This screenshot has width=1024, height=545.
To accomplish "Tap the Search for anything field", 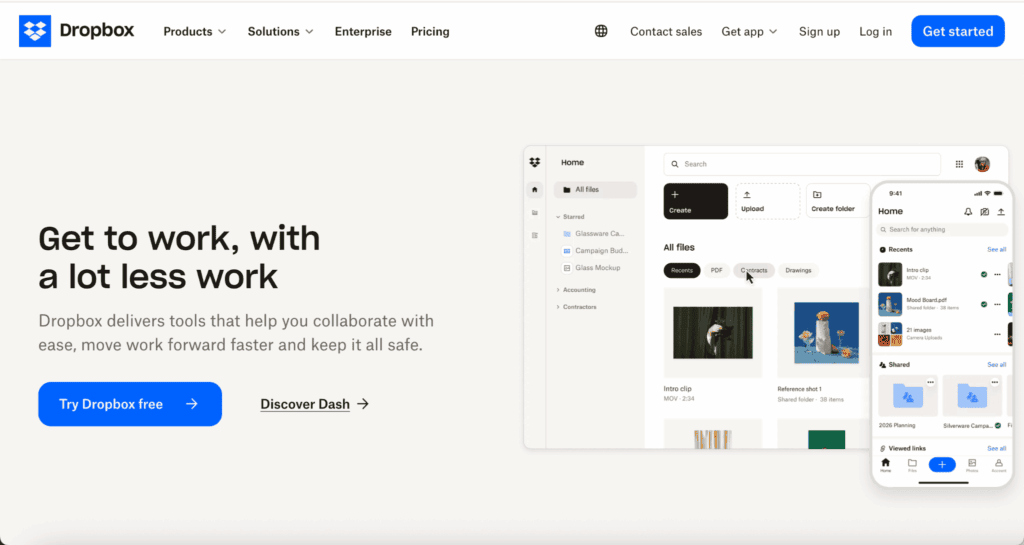I will click(942, 230).
